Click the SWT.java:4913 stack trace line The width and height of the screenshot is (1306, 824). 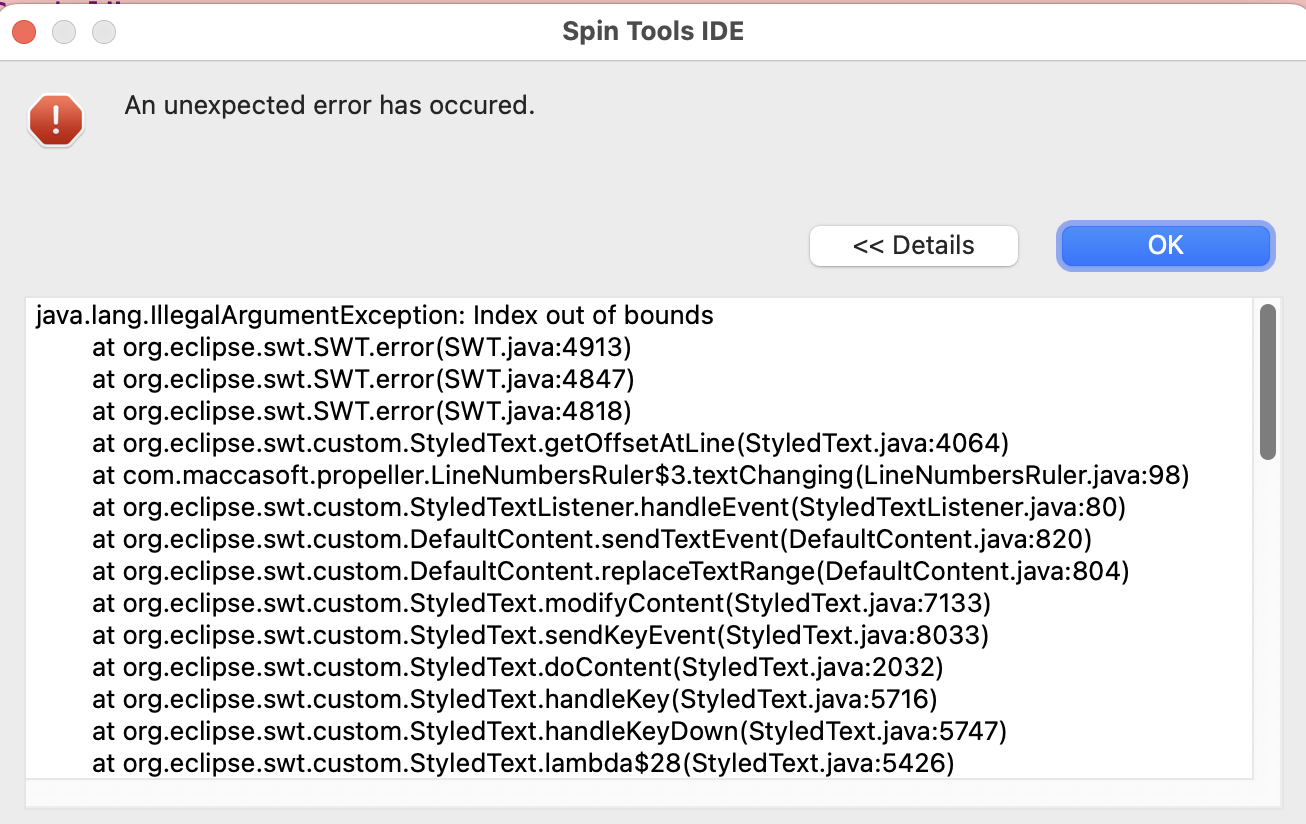point(363,348)
